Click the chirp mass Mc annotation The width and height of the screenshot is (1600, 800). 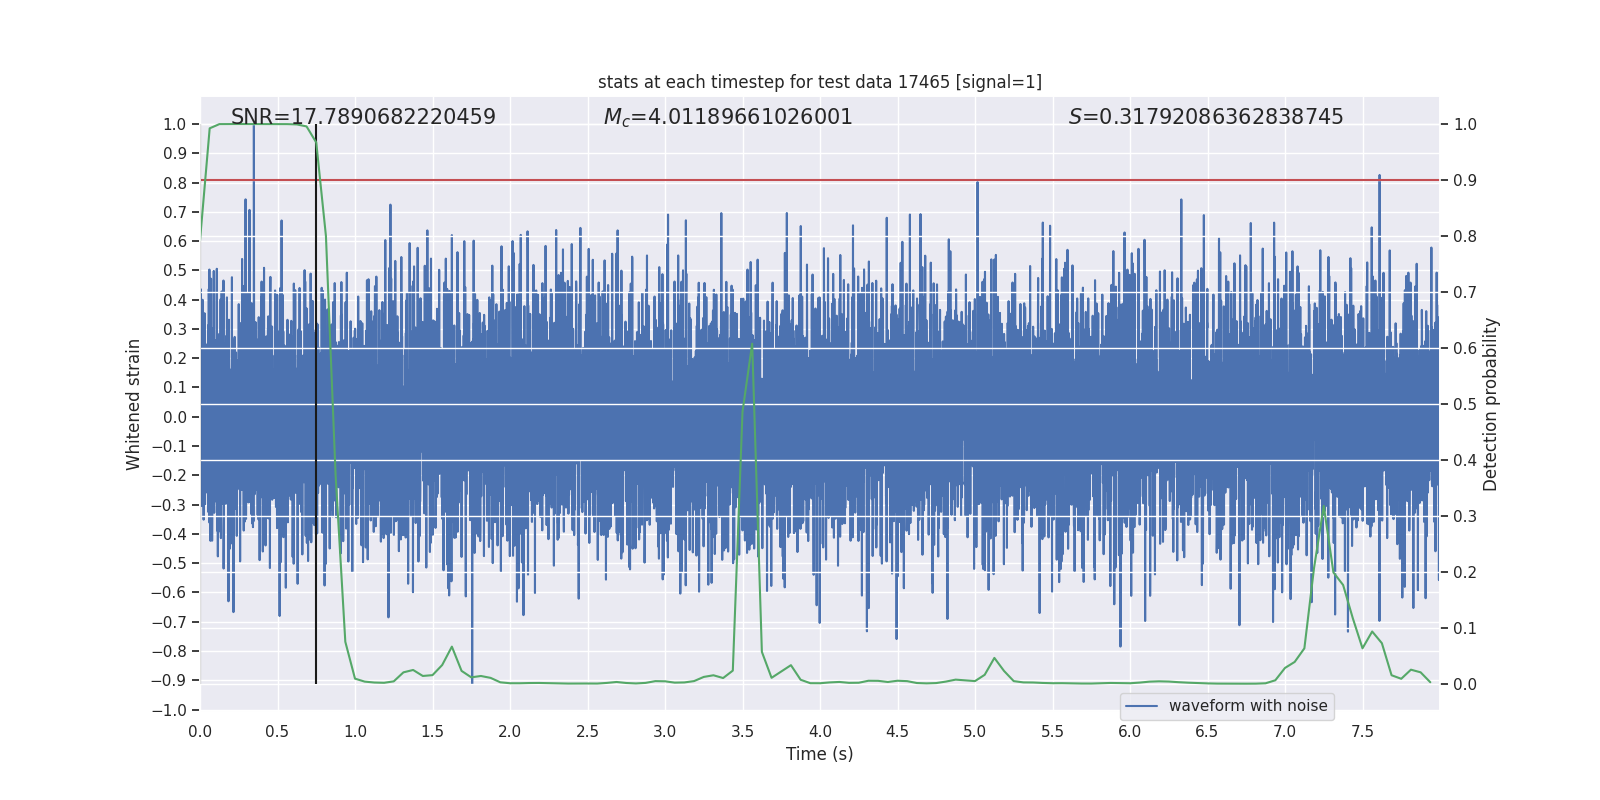[727, 117]
